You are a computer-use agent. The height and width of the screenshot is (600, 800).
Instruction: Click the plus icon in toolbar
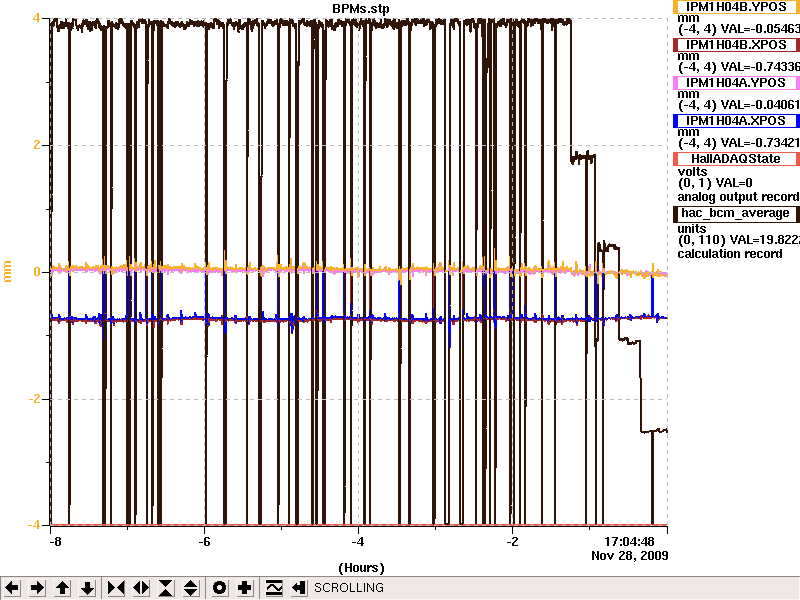point(244,588)
